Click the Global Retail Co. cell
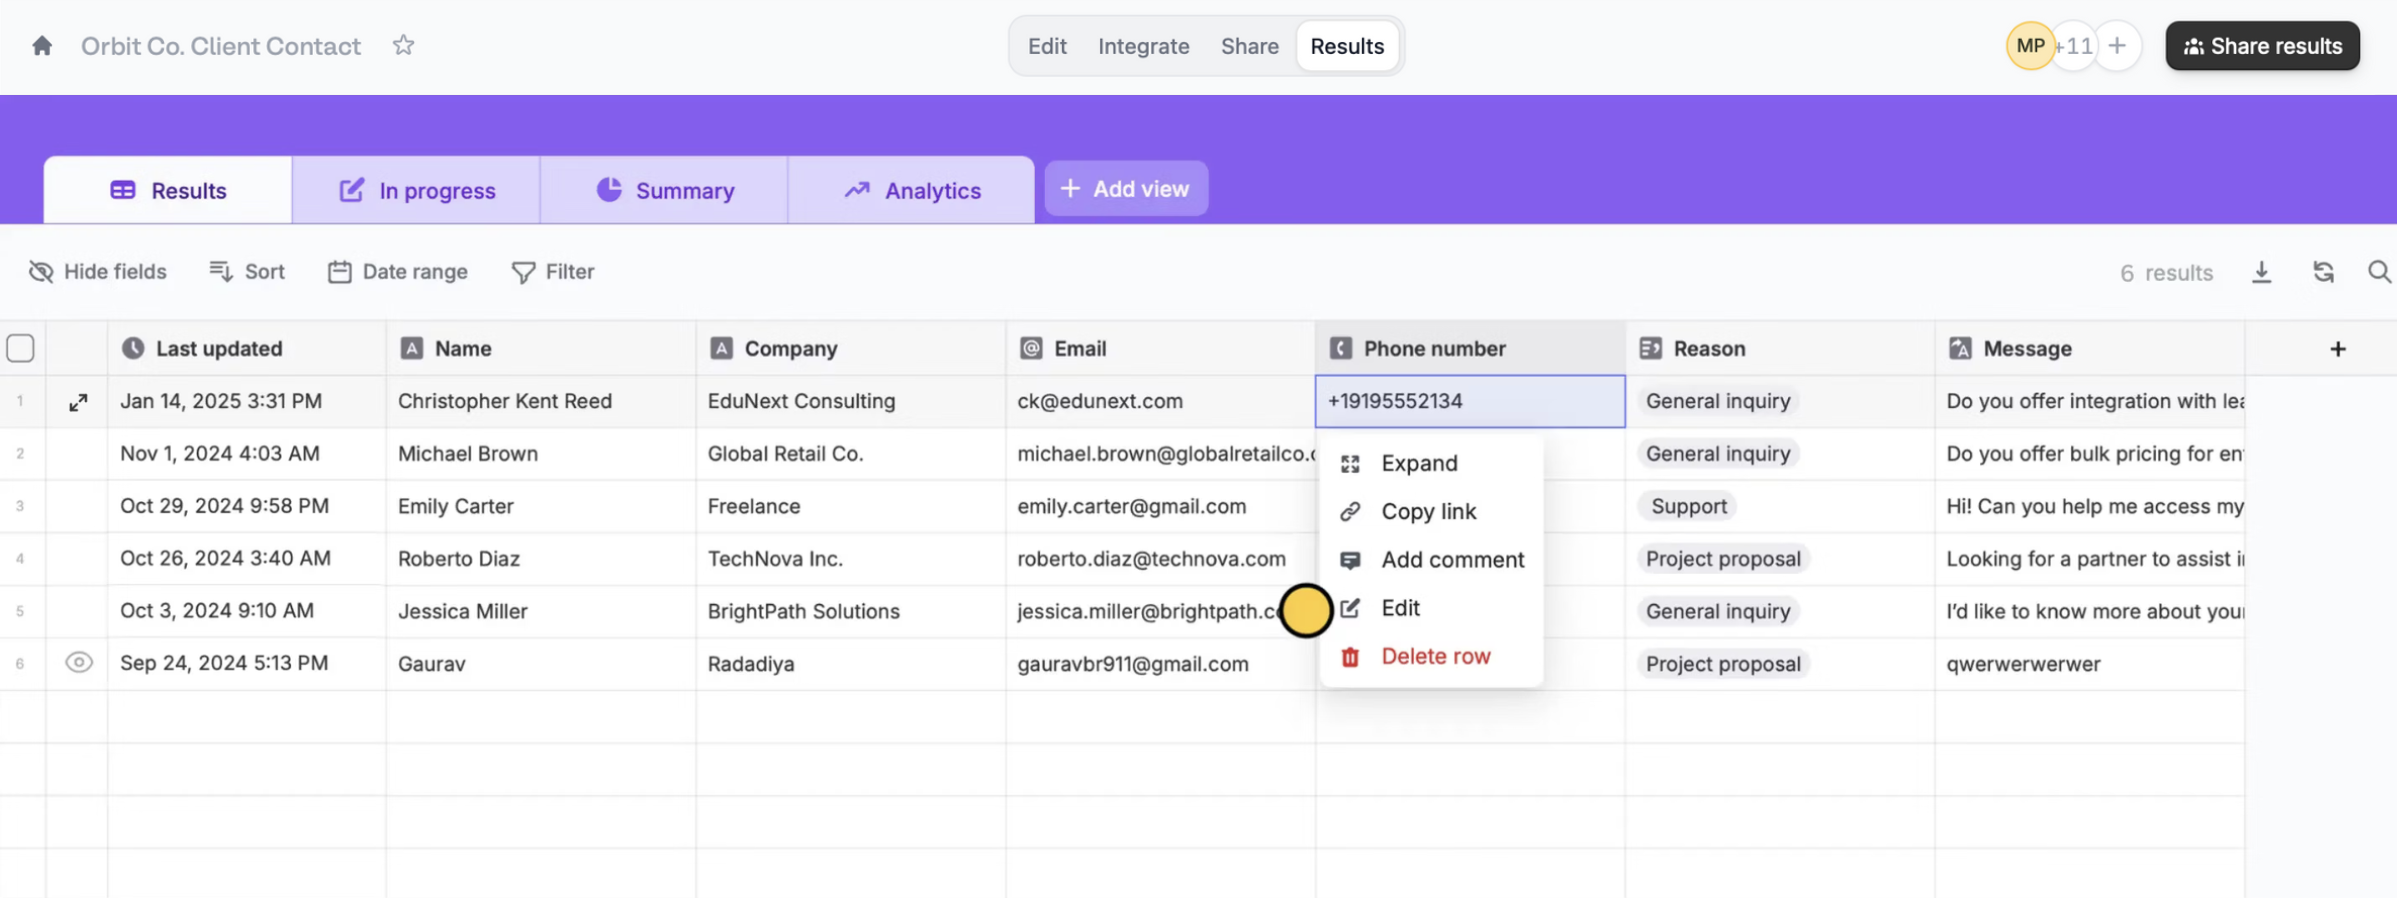The image size is (2397, 898). pos(851,454)
